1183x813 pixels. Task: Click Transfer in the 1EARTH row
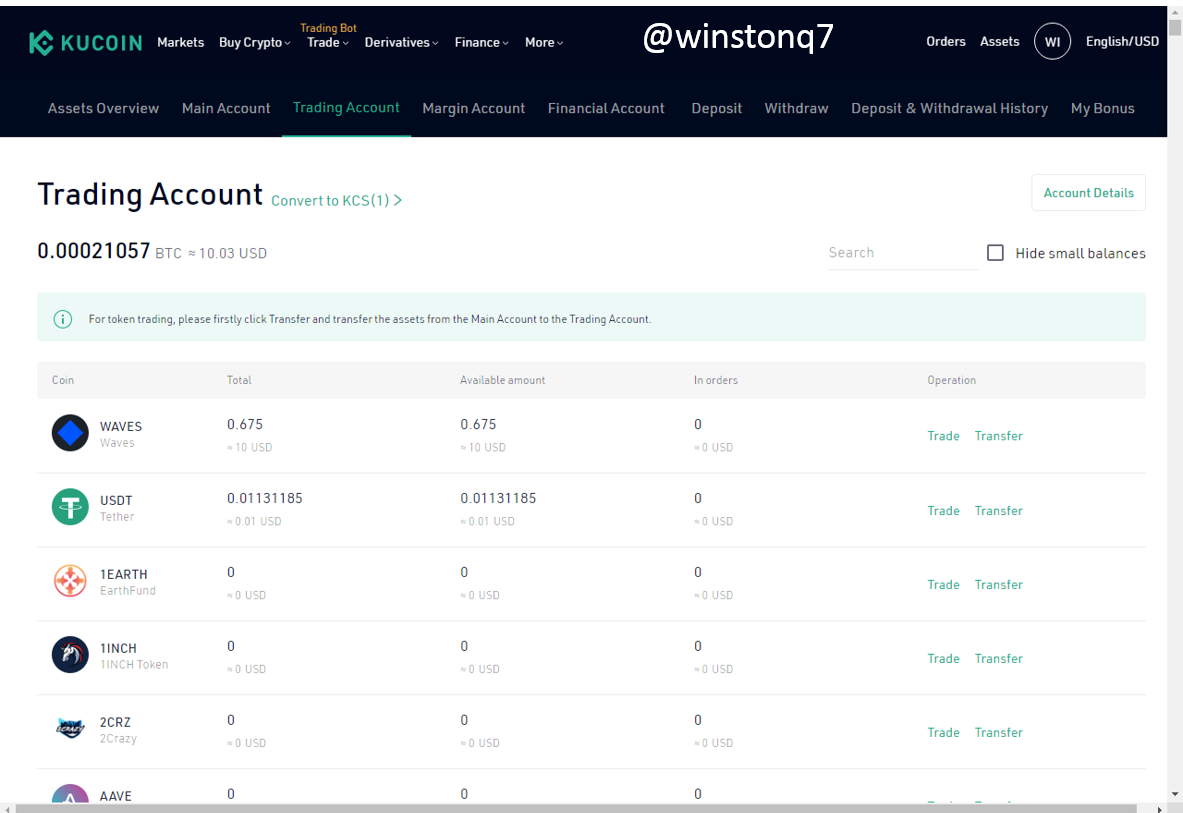998,584
